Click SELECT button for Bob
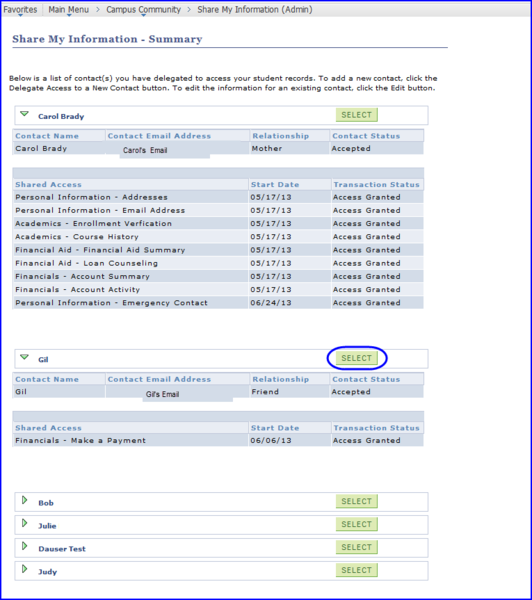Screen dimensions: 532x600 357,501
